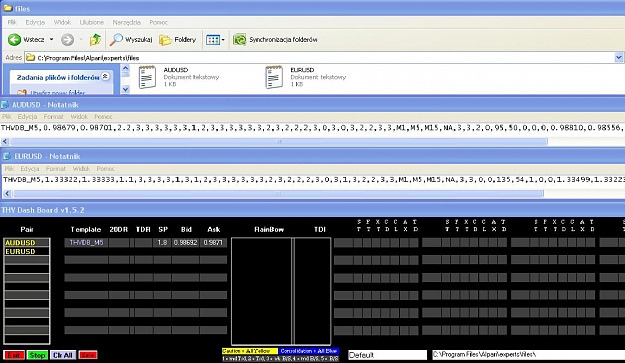Screen dimensions: 625x363
Task: Click EURUSD Notatnik horizontal scrollbar thumb
Action: [278, 194]
